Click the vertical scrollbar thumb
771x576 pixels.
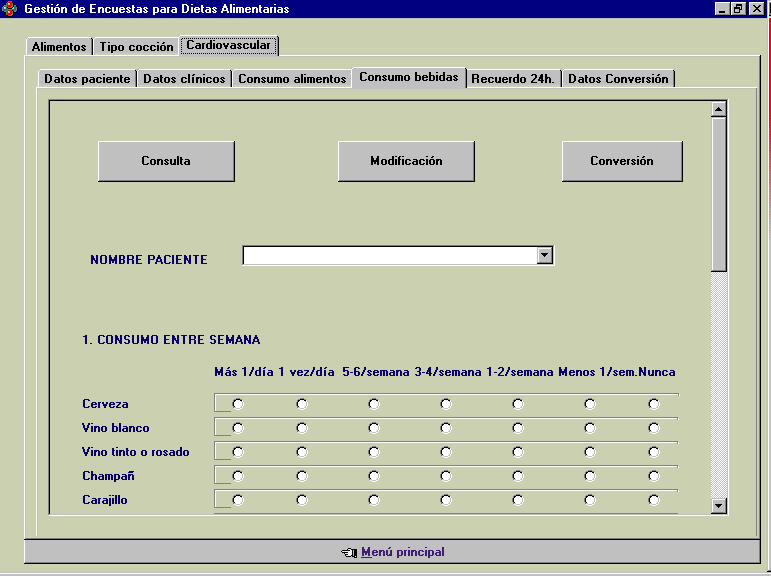(x=718, y=193)
